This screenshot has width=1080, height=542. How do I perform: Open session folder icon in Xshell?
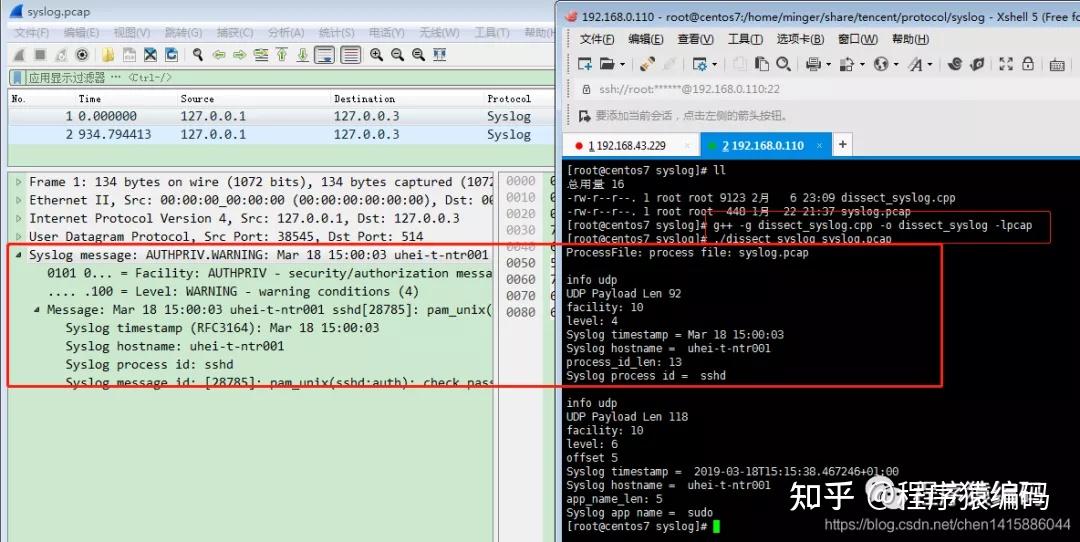[607, 64]
